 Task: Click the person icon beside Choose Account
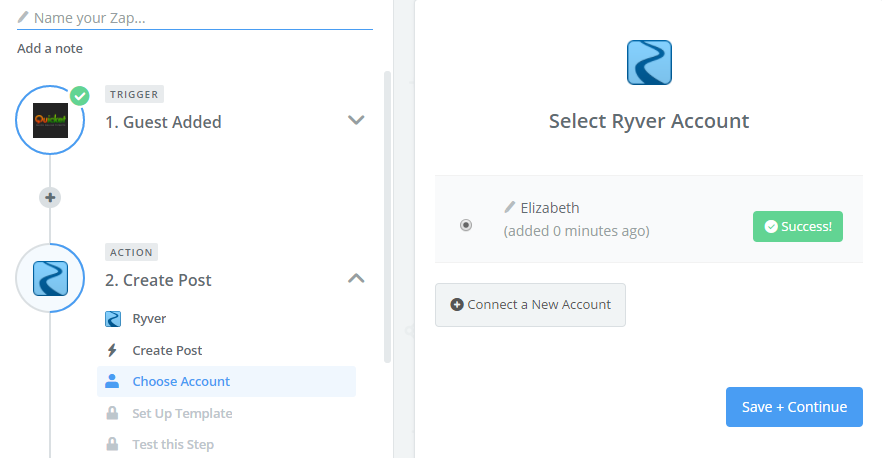[x=112, y=381]
